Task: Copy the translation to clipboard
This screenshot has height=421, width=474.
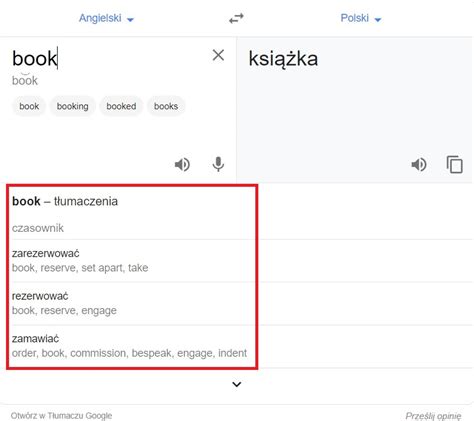Action: (454, 164)
